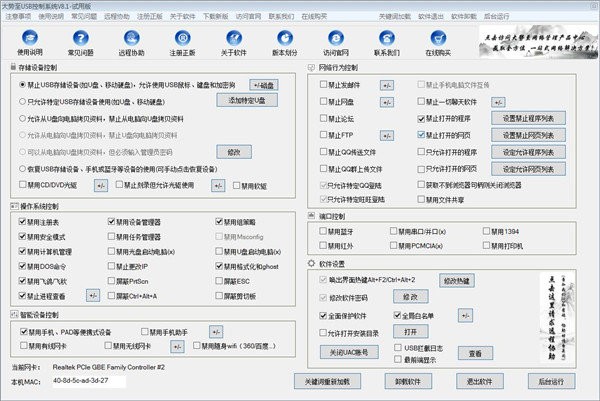Screen dimensions: 600x401
Task: Click the 设置禁止程序列表 button
Action: click(x=526, y=116)
